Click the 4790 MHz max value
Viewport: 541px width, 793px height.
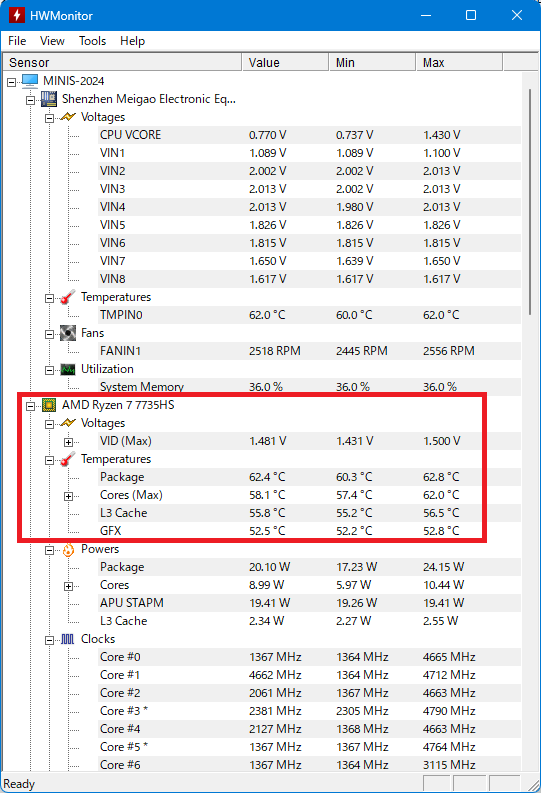(x=449, y=711)
